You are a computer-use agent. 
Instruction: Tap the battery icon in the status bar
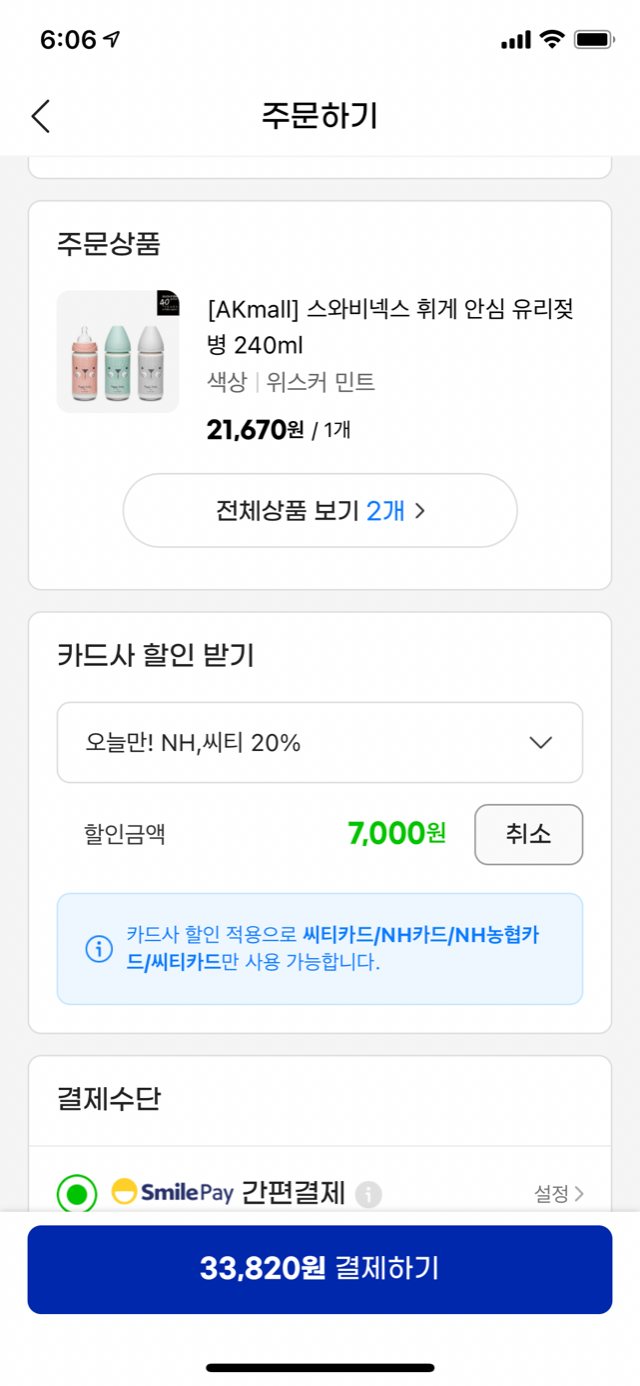(594, 40)
